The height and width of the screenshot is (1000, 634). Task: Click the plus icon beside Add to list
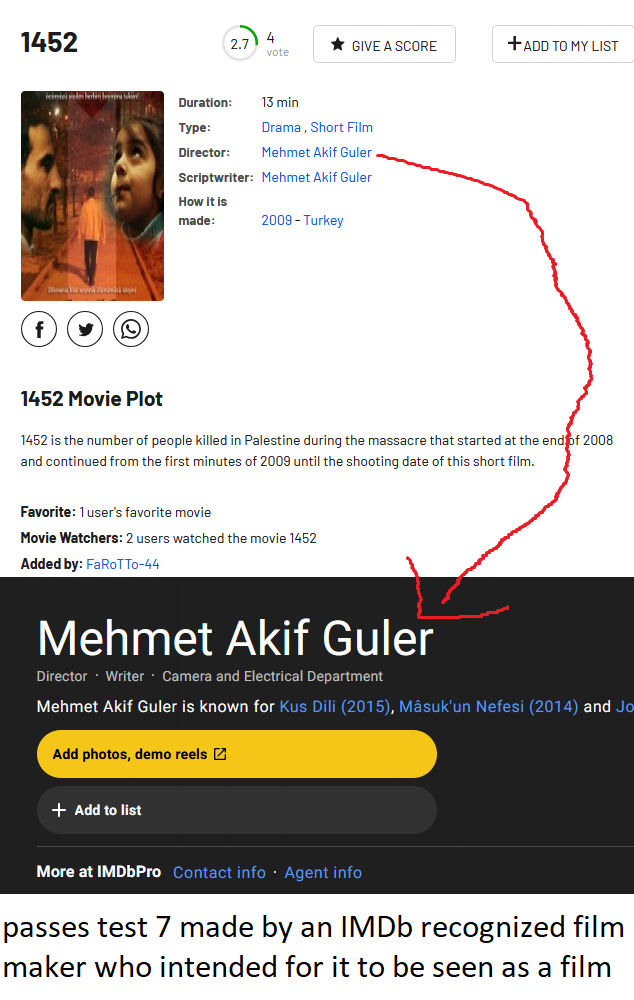(x=59, y=810)
